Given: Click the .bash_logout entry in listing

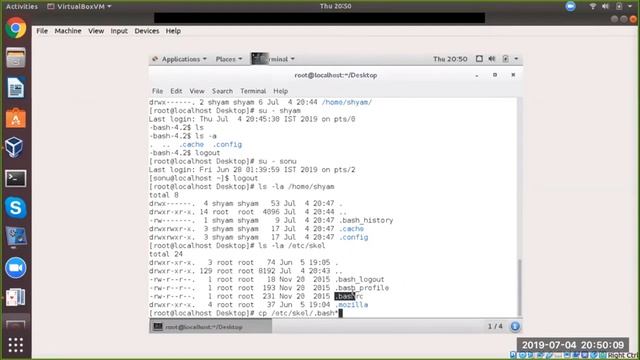Looking at the screenshot, I should tap(360, 280).
